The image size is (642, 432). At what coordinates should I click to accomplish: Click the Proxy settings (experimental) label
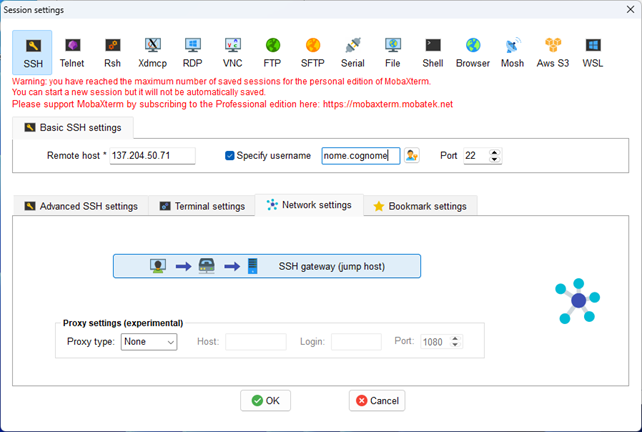(123, 323)
